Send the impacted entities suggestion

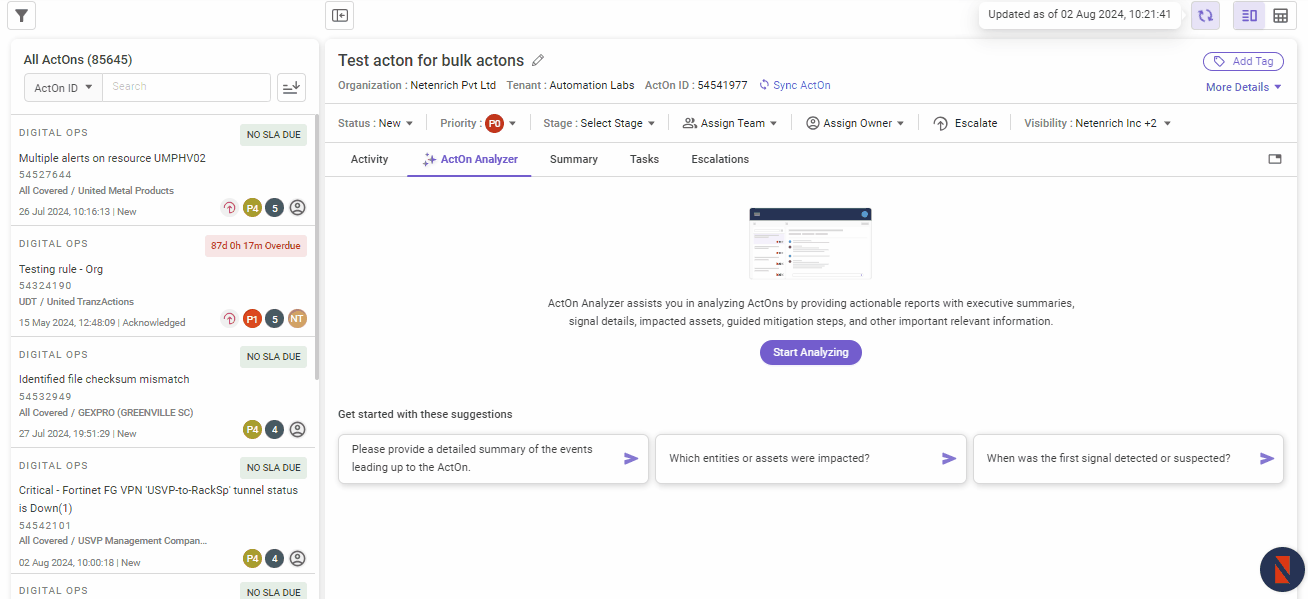949,458
